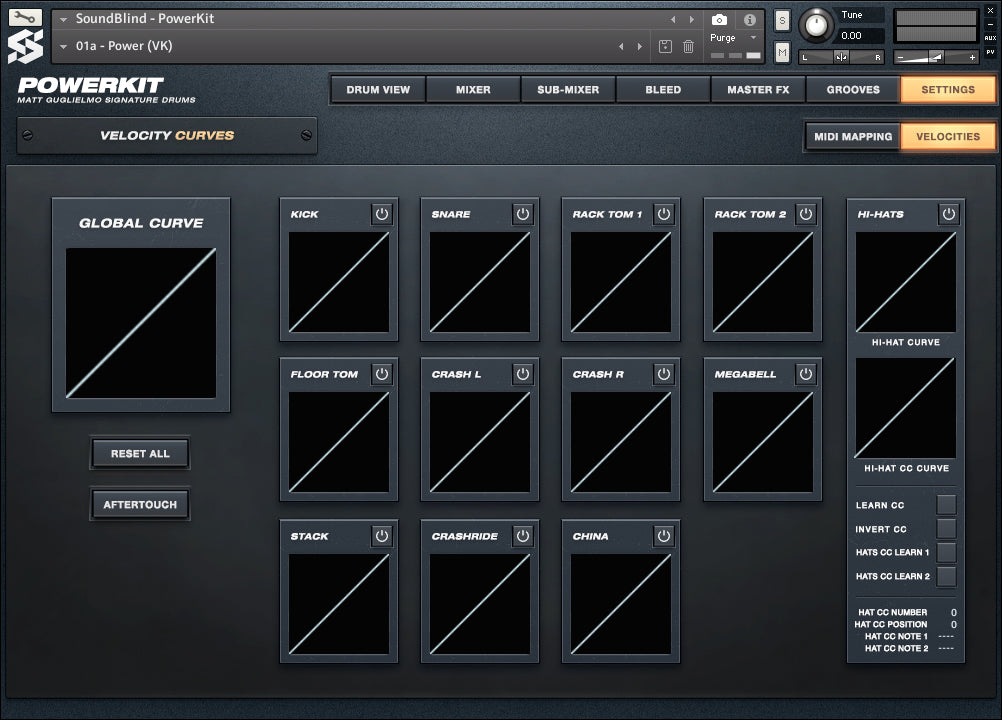Click the Global Curve editor graph

coord(141,323)
